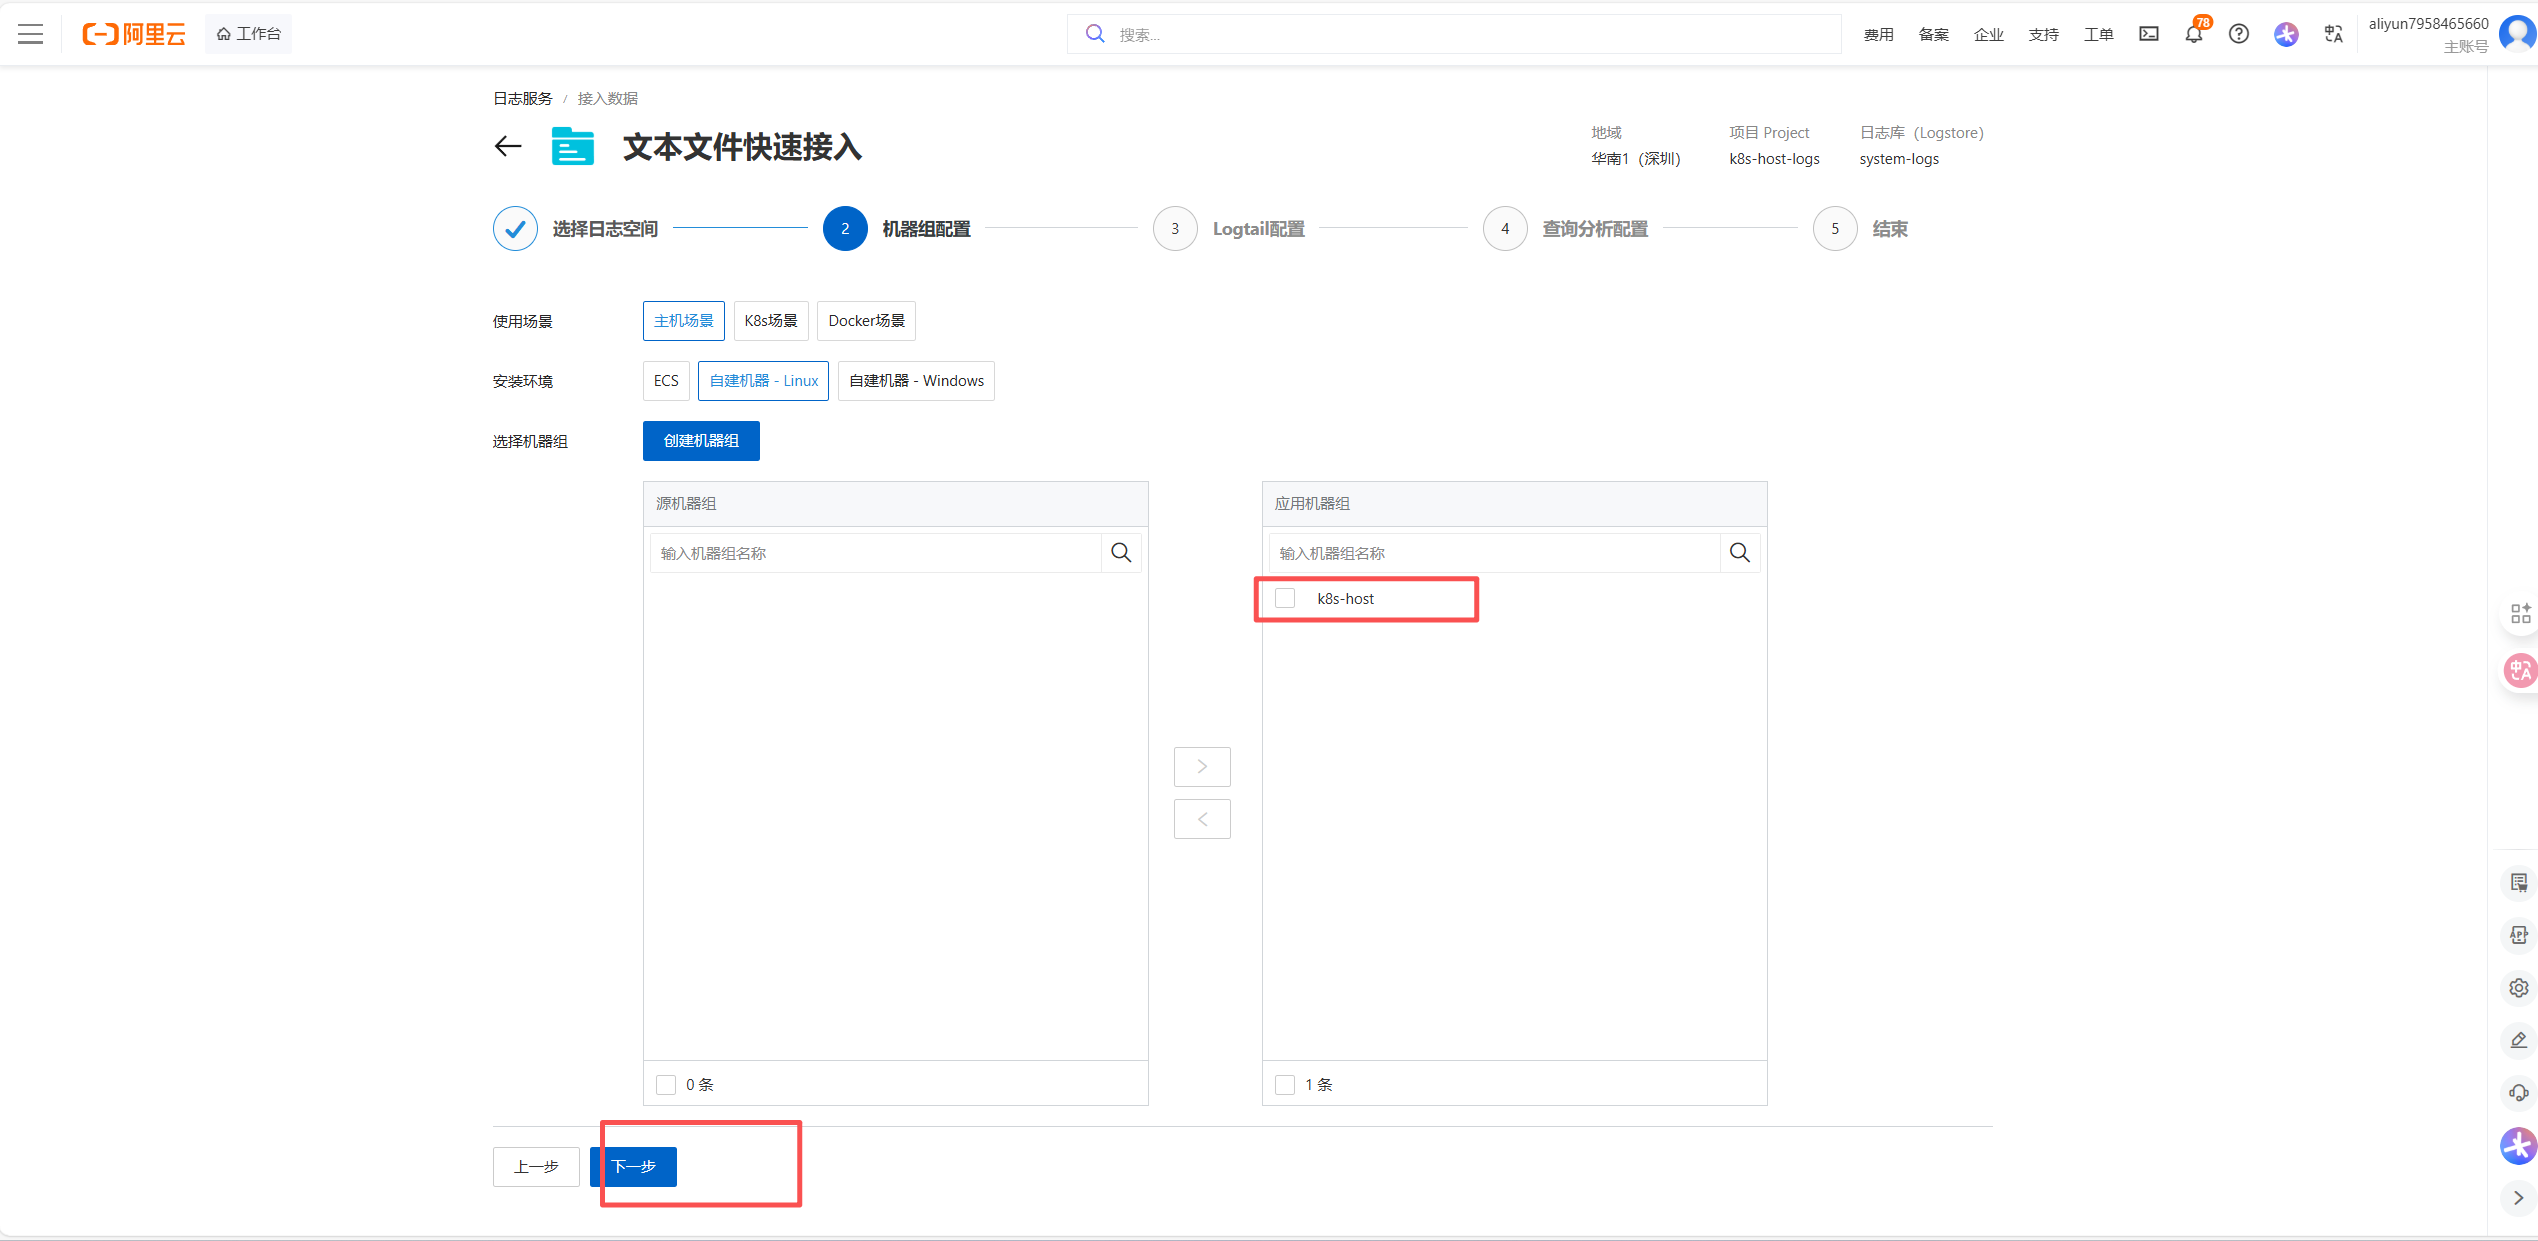The width and height of the screenshot is (2538, 1241).
Task: Check the k8s-host machine group checkbox
Action: (1285, 598)
